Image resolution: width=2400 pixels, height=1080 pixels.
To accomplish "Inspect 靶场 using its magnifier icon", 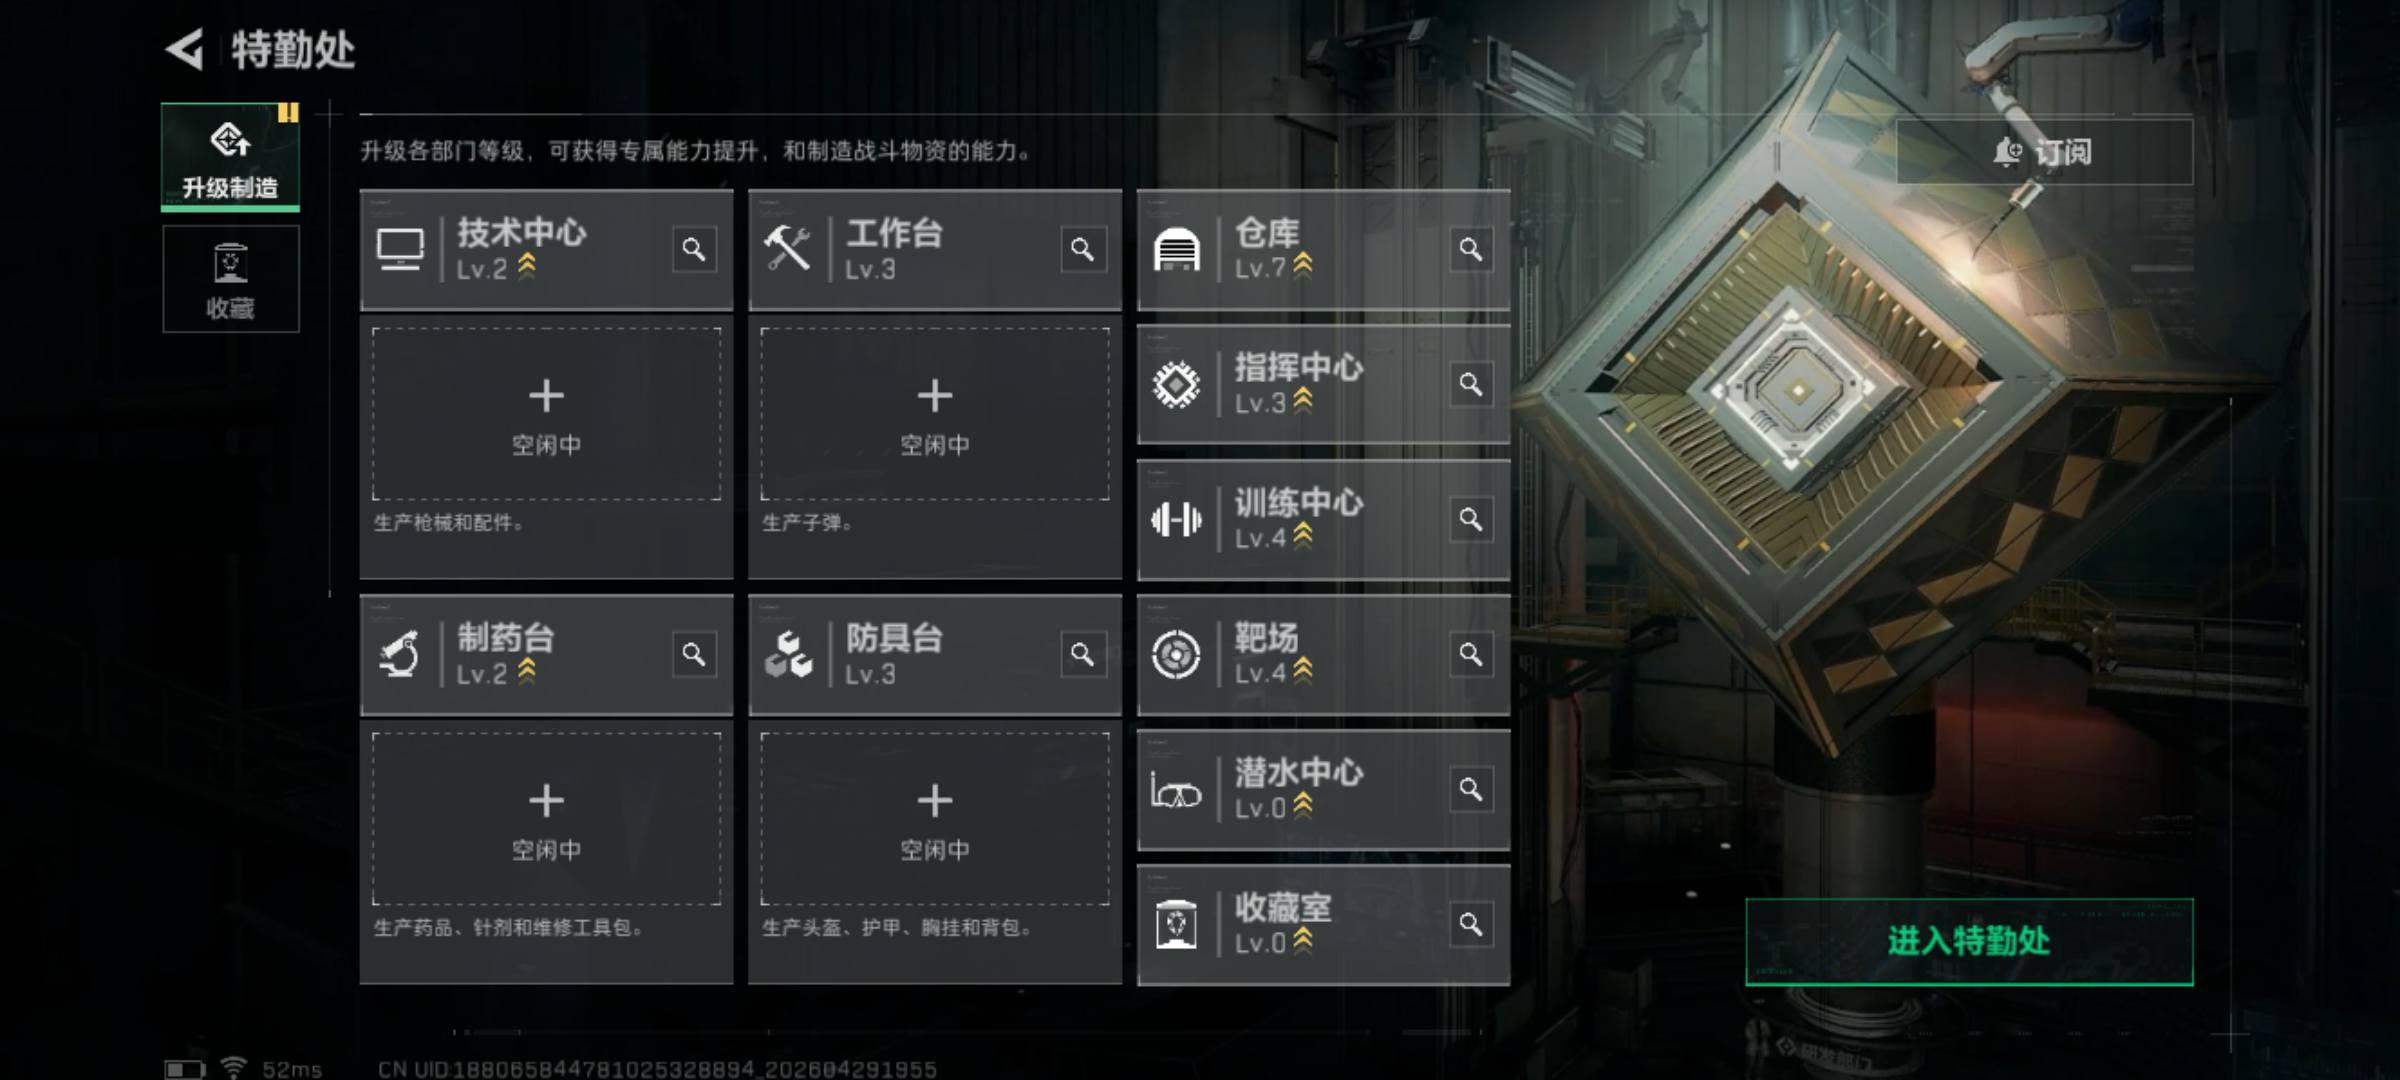I will click(1470, 654).
